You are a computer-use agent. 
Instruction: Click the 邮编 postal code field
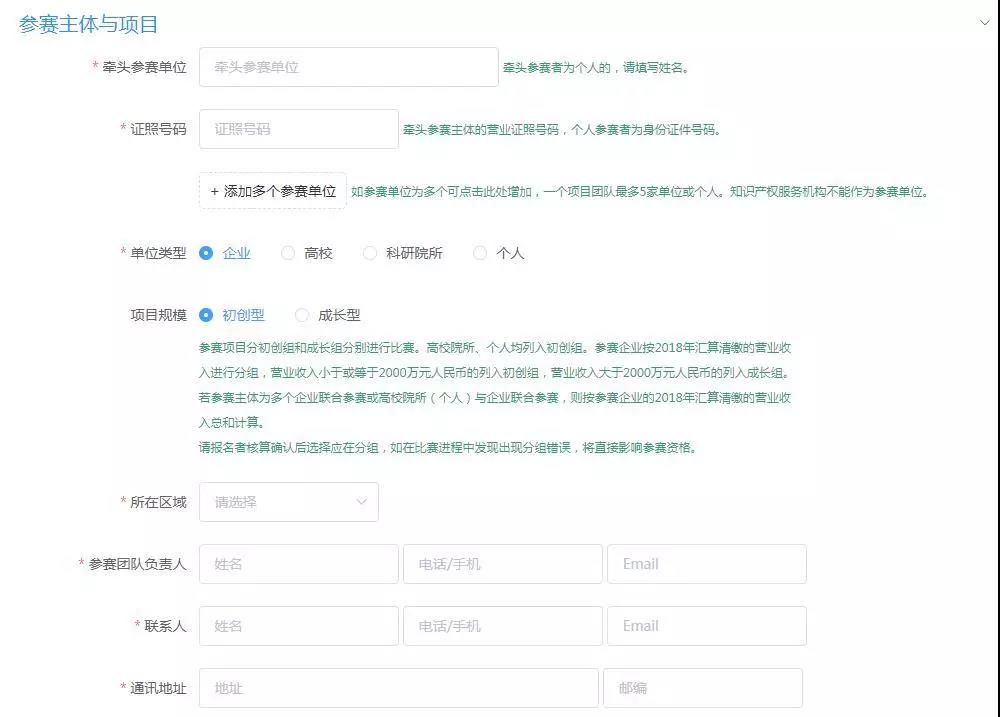tap(703, 687)
